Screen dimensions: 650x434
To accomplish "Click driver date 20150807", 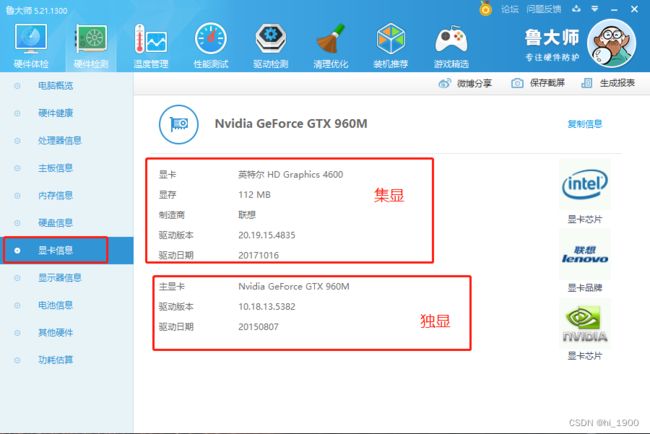I will coord(259,327).
